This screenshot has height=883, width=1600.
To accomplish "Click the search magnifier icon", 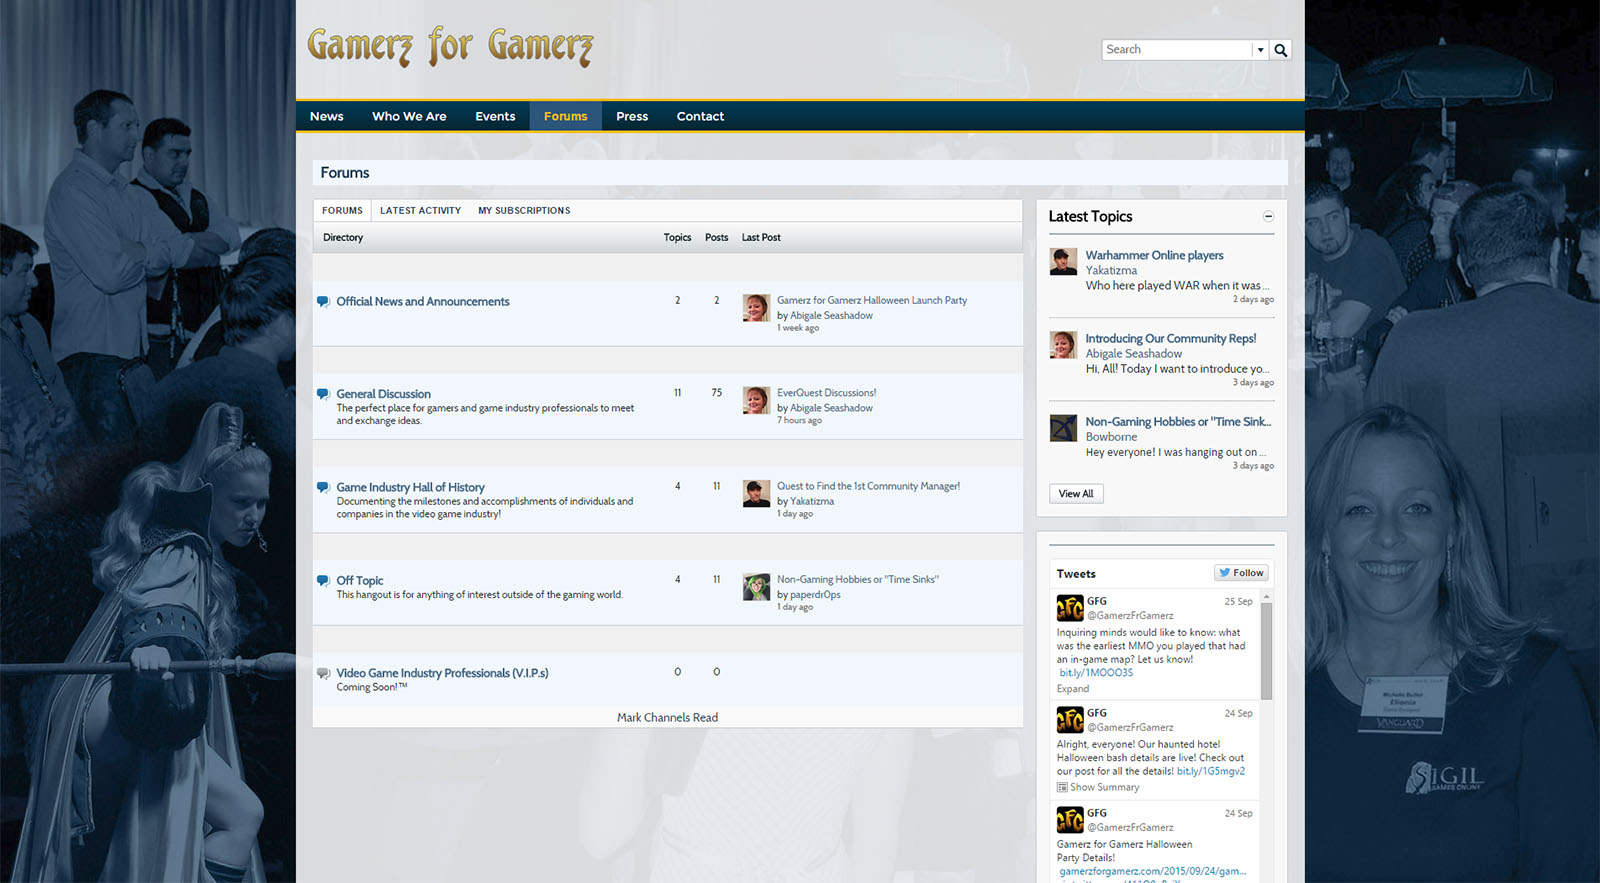I will [x=1280, y=50].
